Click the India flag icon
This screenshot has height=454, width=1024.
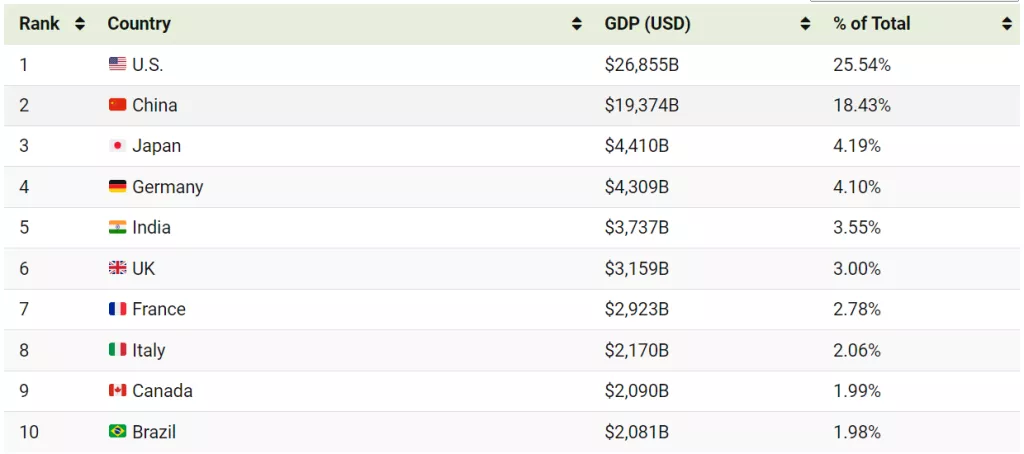pyautogui.click(x=117, y=227)
